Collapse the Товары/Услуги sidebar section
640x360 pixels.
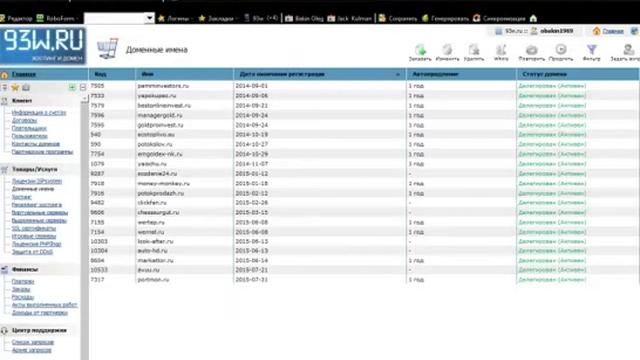click(34, 169)
